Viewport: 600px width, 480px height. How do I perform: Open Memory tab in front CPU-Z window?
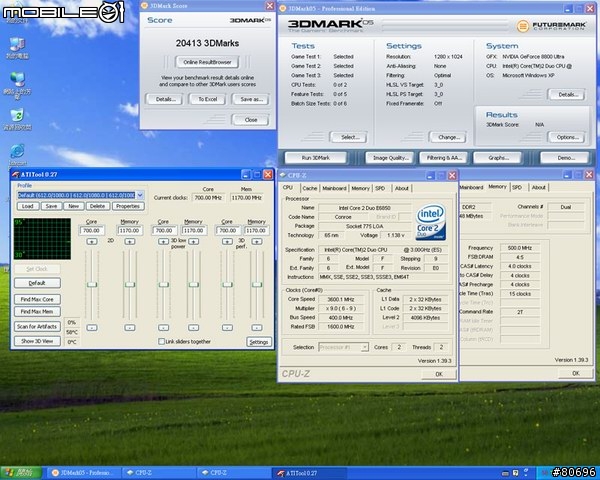click(x=360, y=188)
